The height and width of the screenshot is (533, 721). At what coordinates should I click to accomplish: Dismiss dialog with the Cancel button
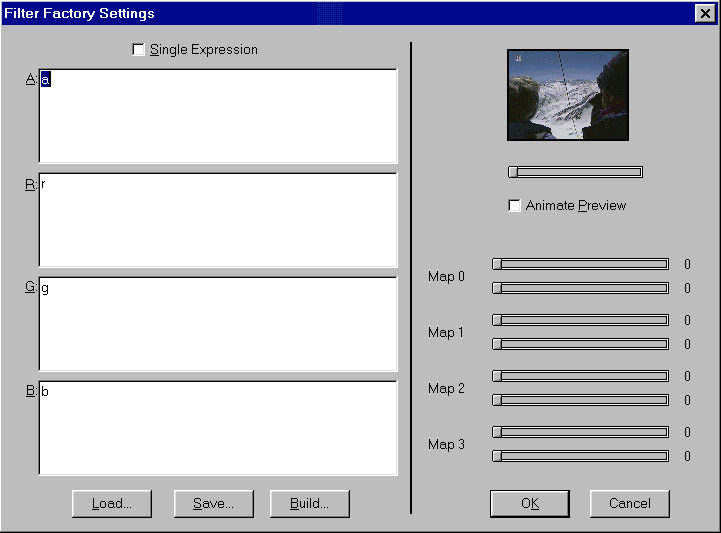(x=629, y=503)
